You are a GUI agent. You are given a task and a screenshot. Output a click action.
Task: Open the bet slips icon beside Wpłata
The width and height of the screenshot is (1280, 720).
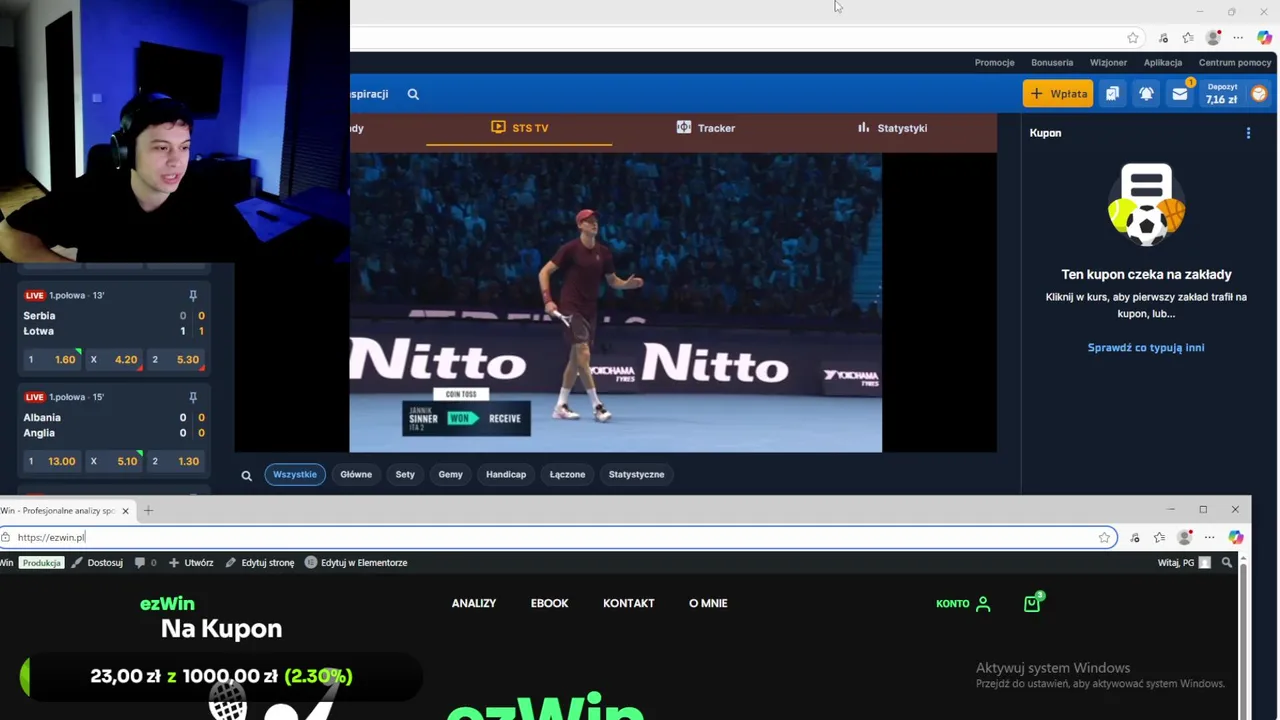1112,94
